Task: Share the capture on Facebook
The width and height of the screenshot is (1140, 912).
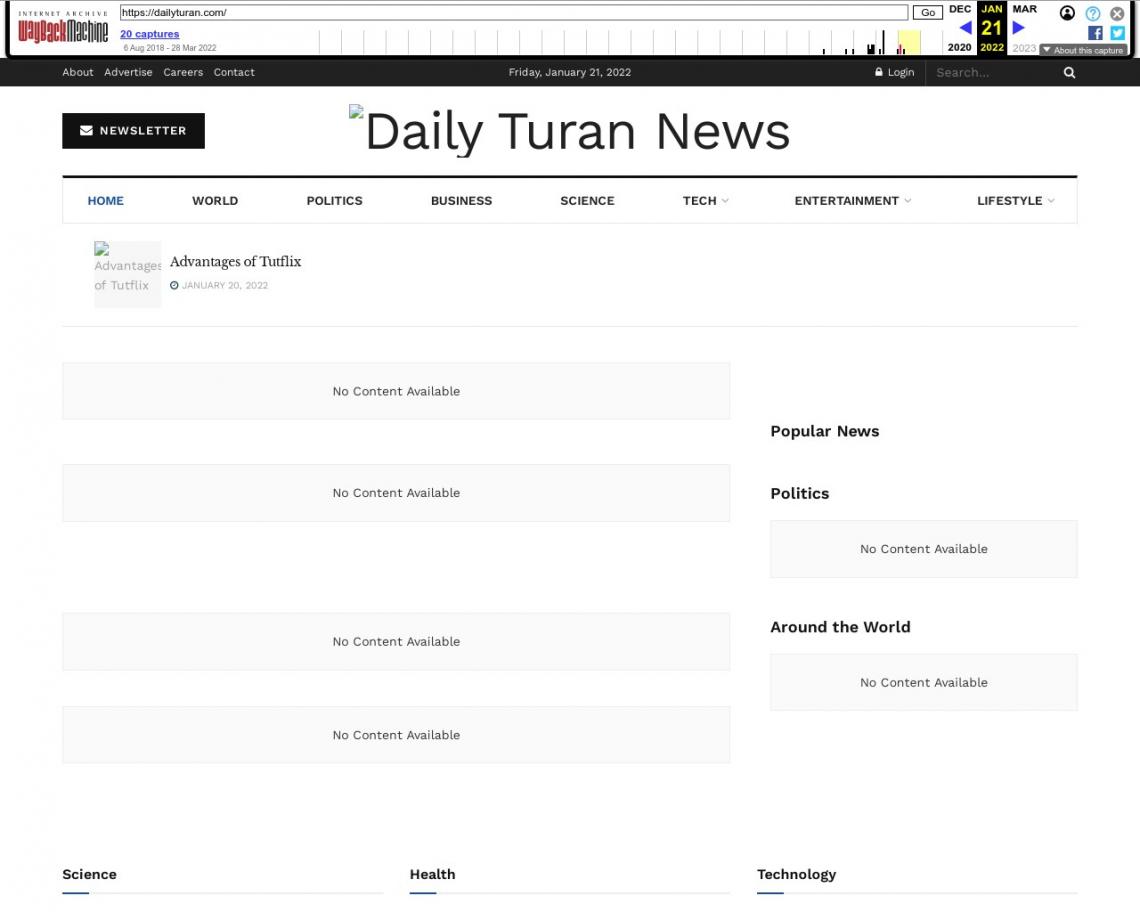Action: (1095, 33)
